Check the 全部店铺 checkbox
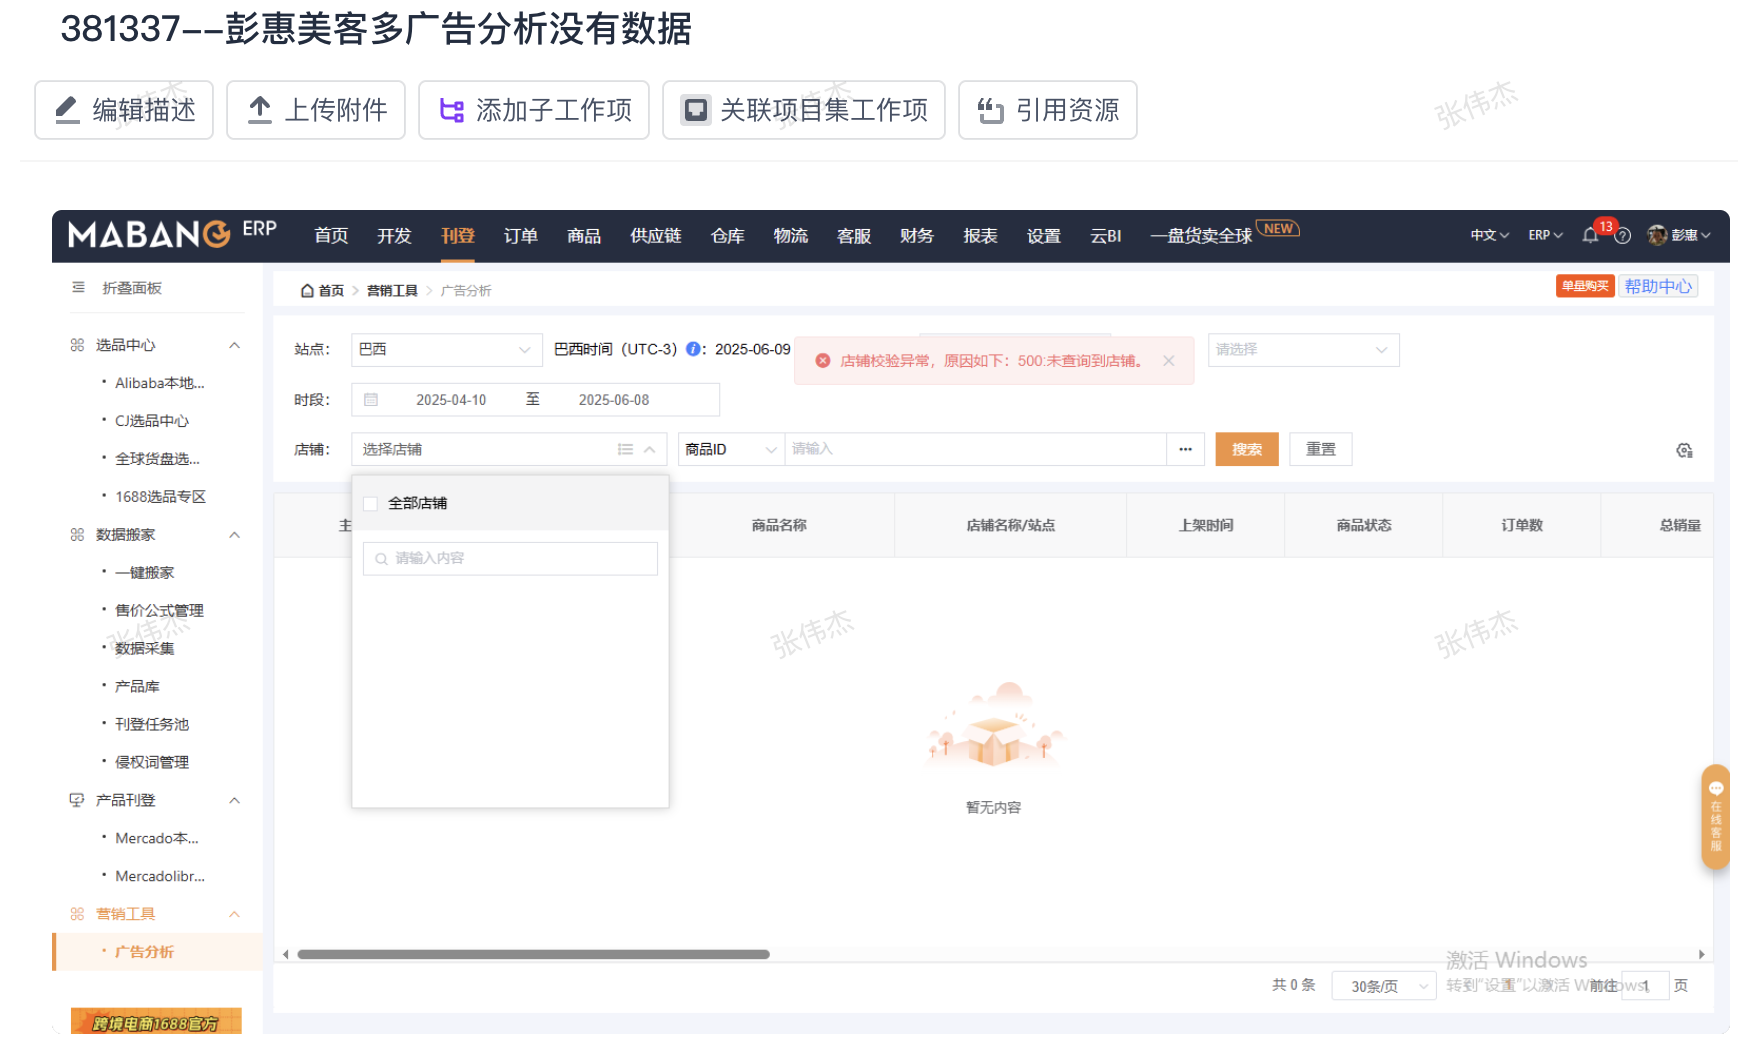Screen dimensions: 1738x1040 tap(371, 504)
